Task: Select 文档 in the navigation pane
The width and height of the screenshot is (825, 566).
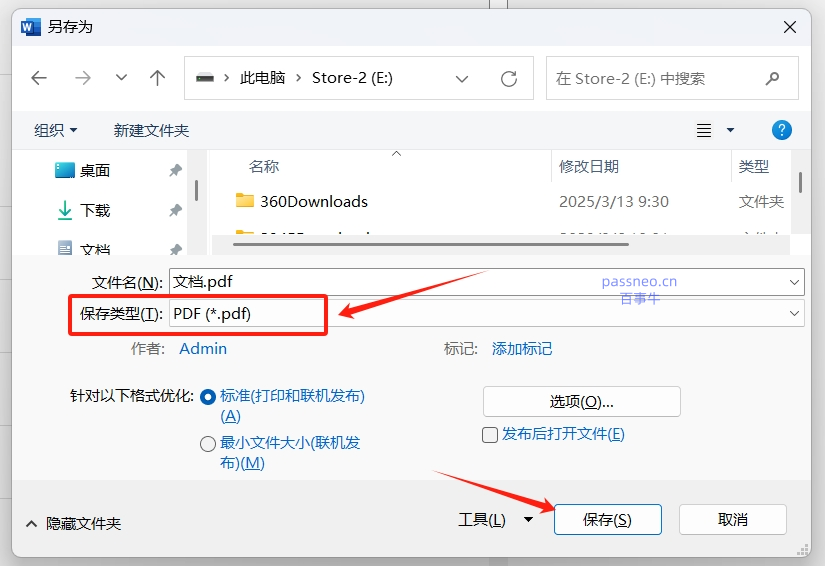Action: click(95, 248)
